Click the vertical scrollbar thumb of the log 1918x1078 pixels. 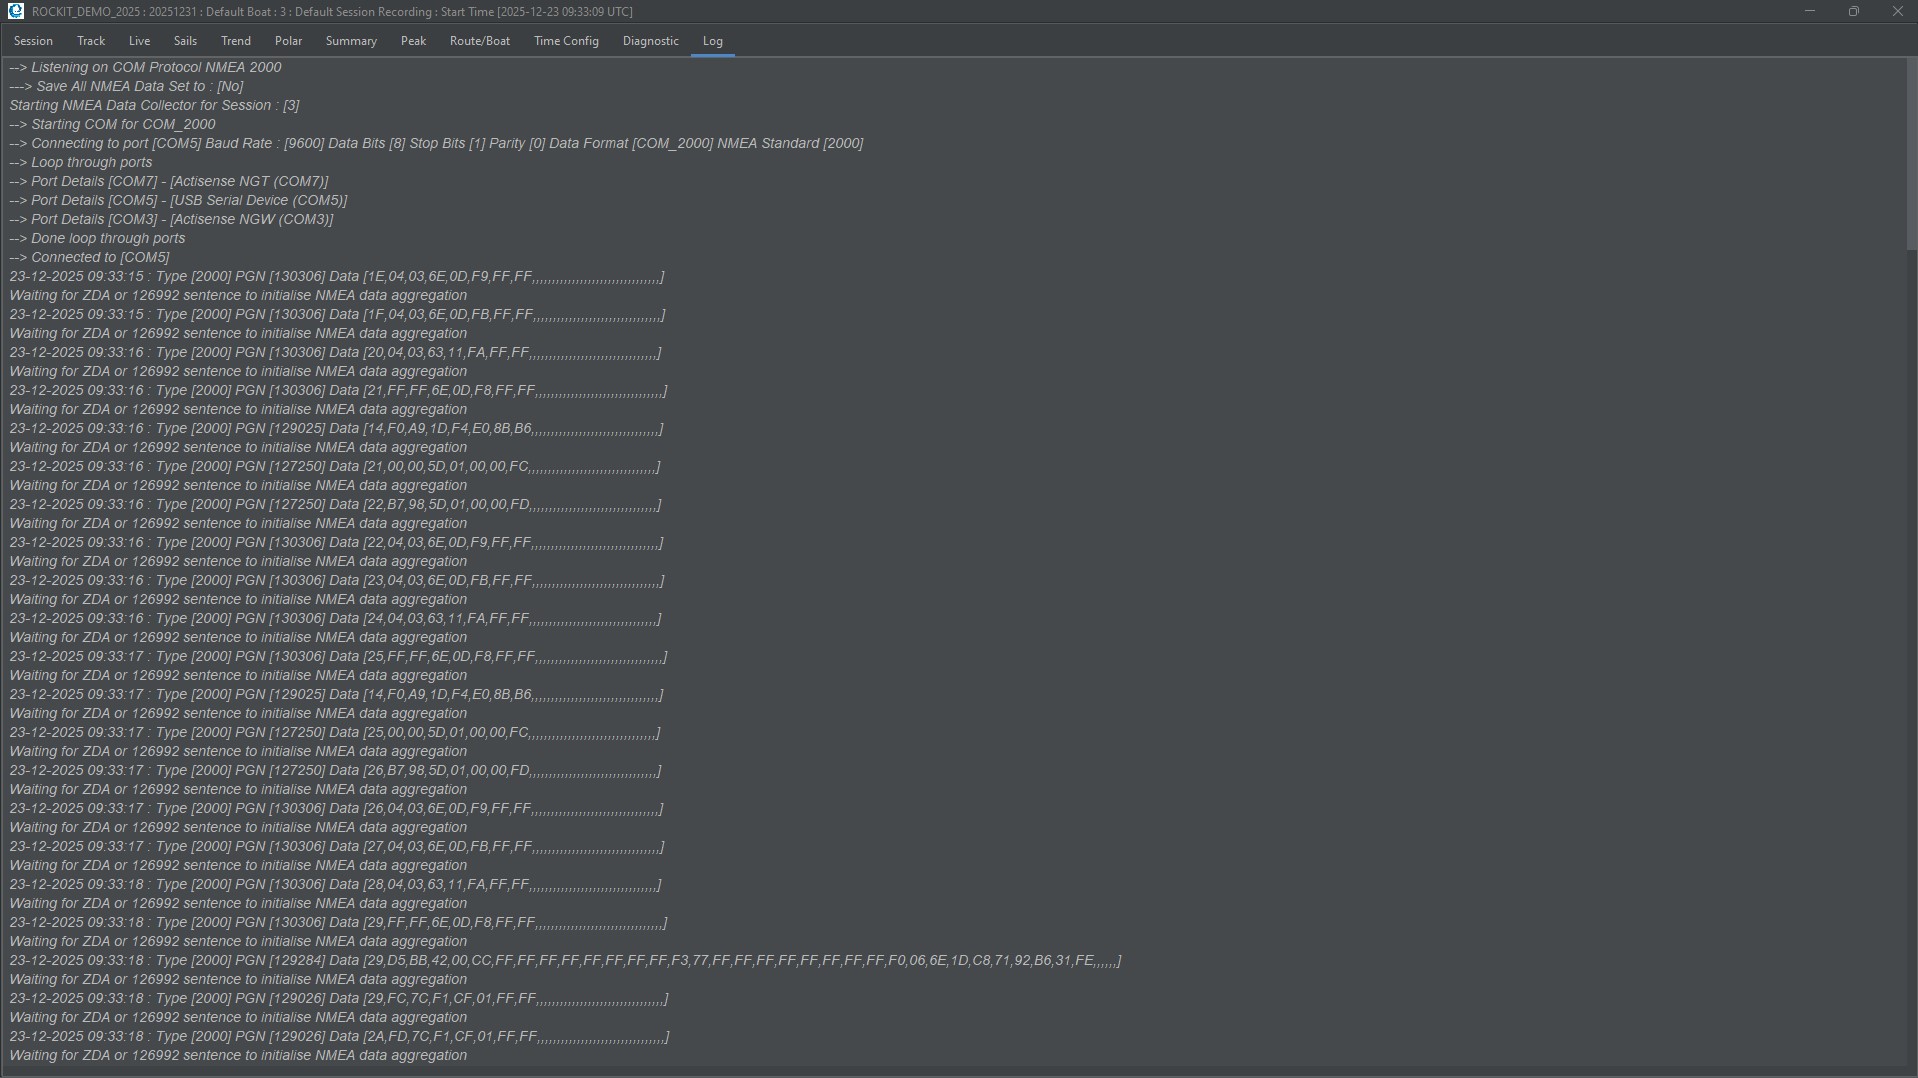click(x=1911, y=155)
